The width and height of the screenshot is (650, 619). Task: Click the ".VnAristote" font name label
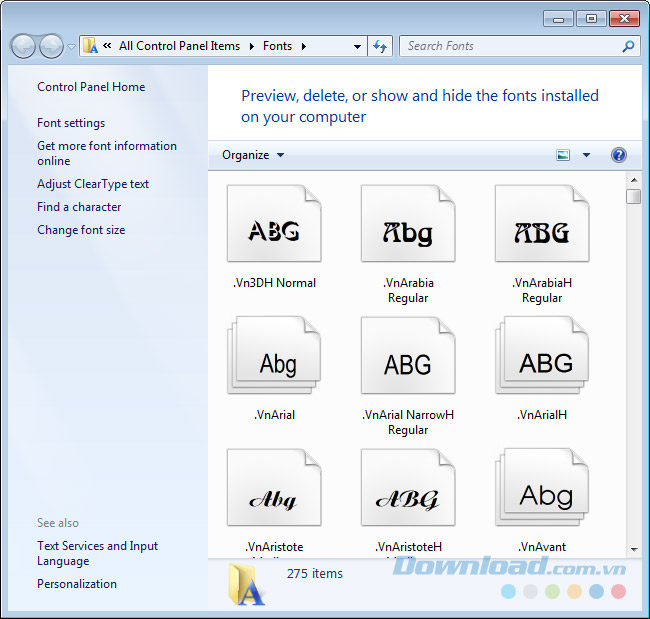pos(274,547)
